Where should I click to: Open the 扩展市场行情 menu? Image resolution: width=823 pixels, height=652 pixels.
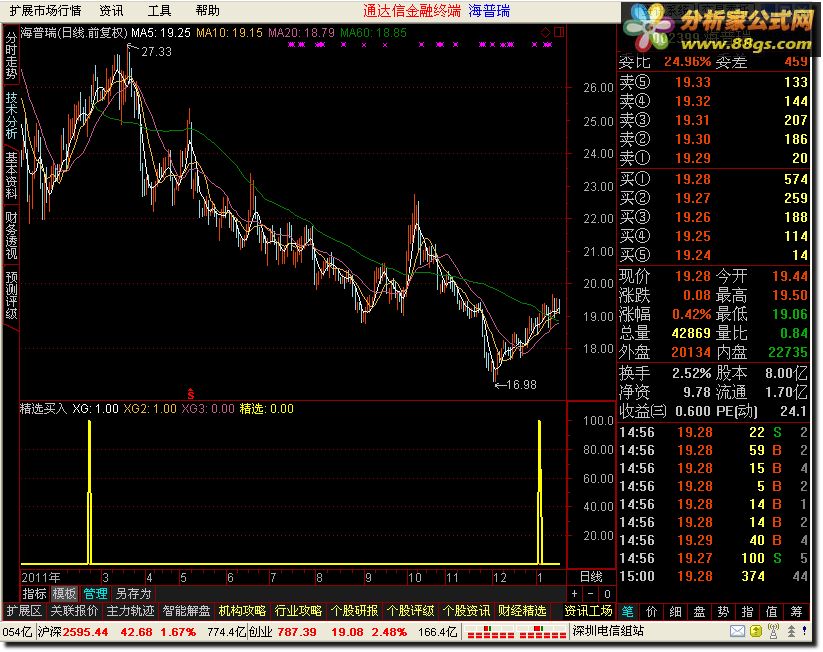pyautogui.click(x=45, y=10)
